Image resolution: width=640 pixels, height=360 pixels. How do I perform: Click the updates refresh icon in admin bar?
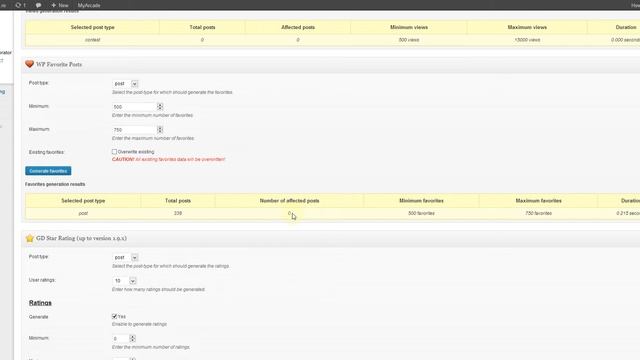(18, 5)
